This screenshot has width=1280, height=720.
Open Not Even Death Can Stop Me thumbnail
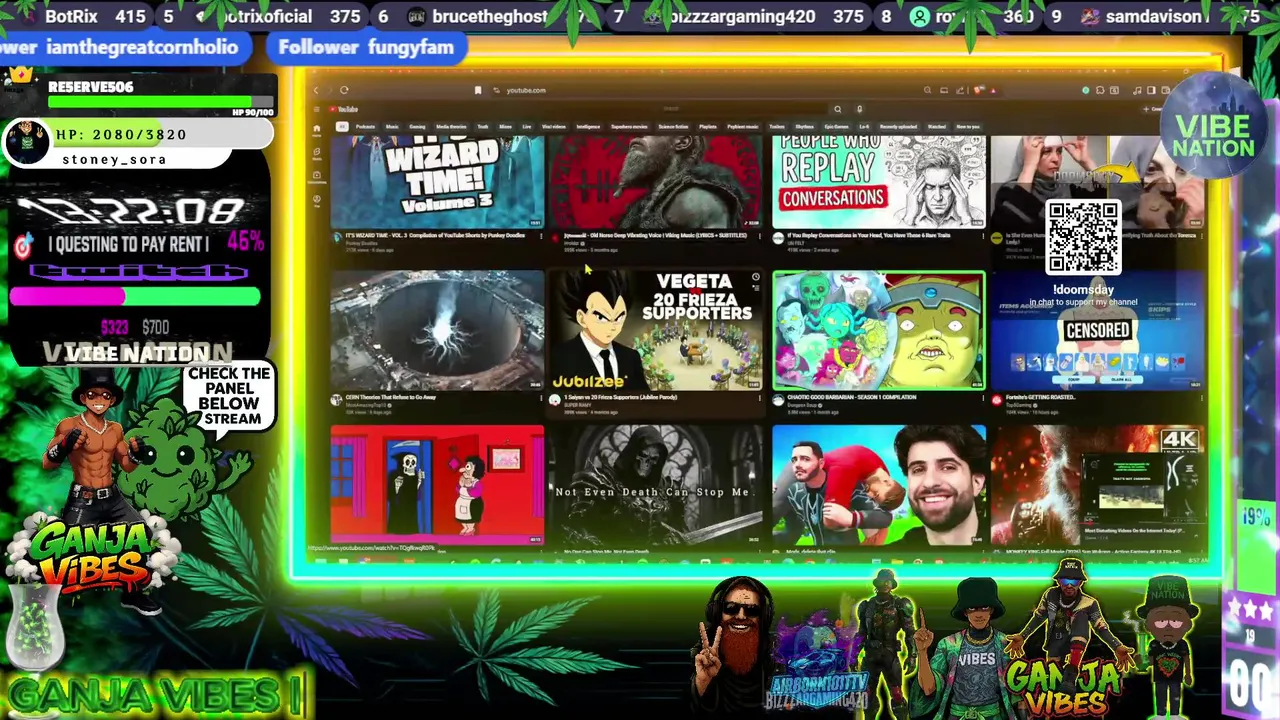pyautogui.click(x=656, y=485)
